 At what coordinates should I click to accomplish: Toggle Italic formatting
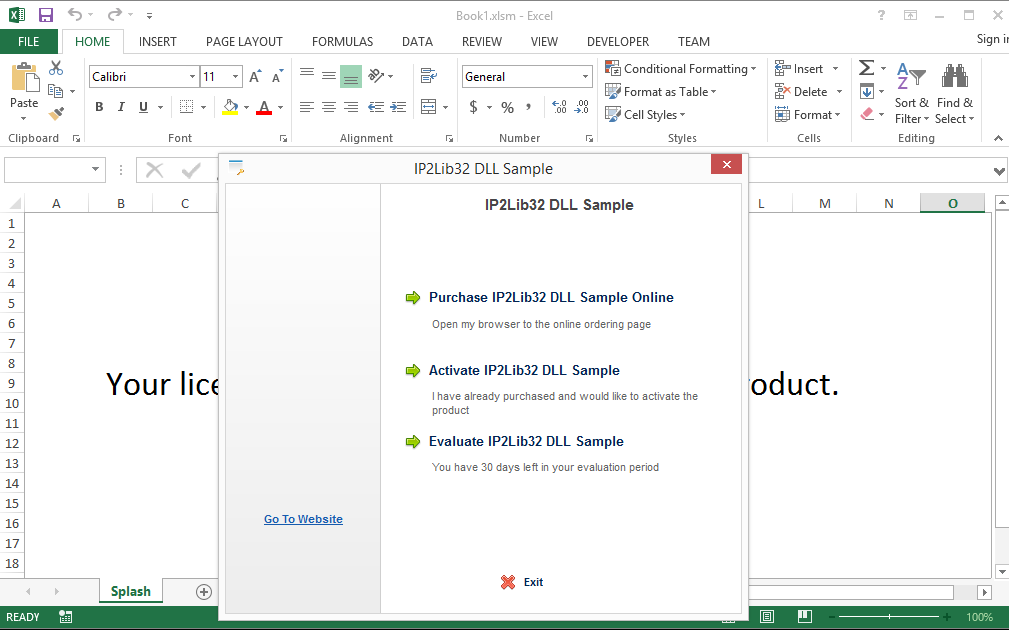pos(121,107)
